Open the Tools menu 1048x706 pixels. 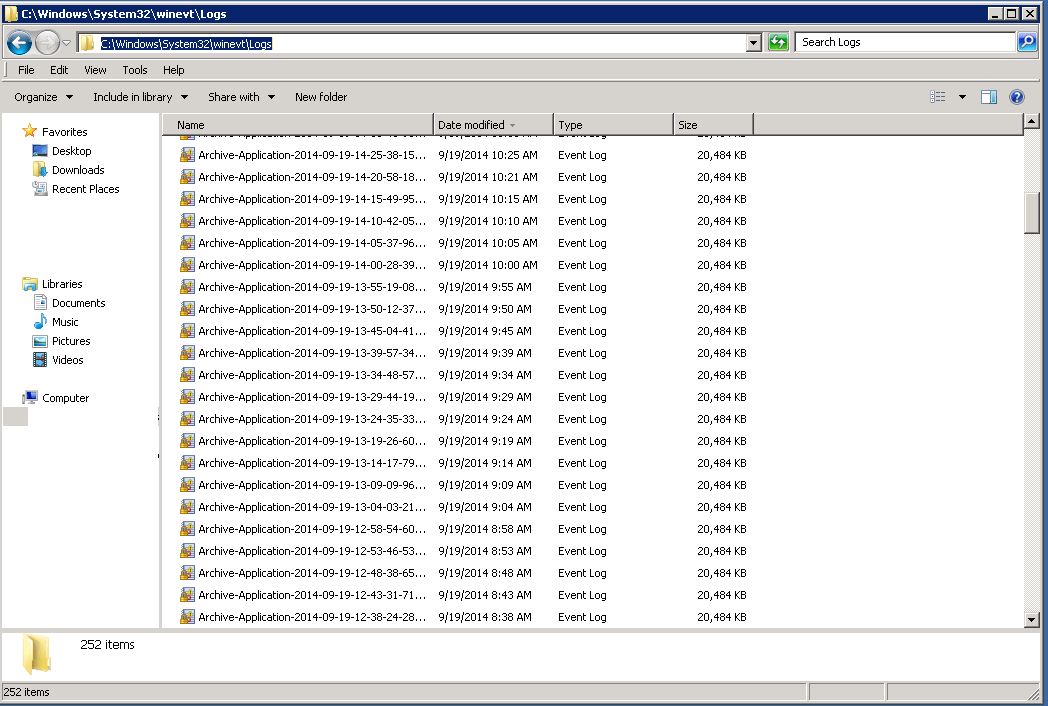tap(134, 70)
